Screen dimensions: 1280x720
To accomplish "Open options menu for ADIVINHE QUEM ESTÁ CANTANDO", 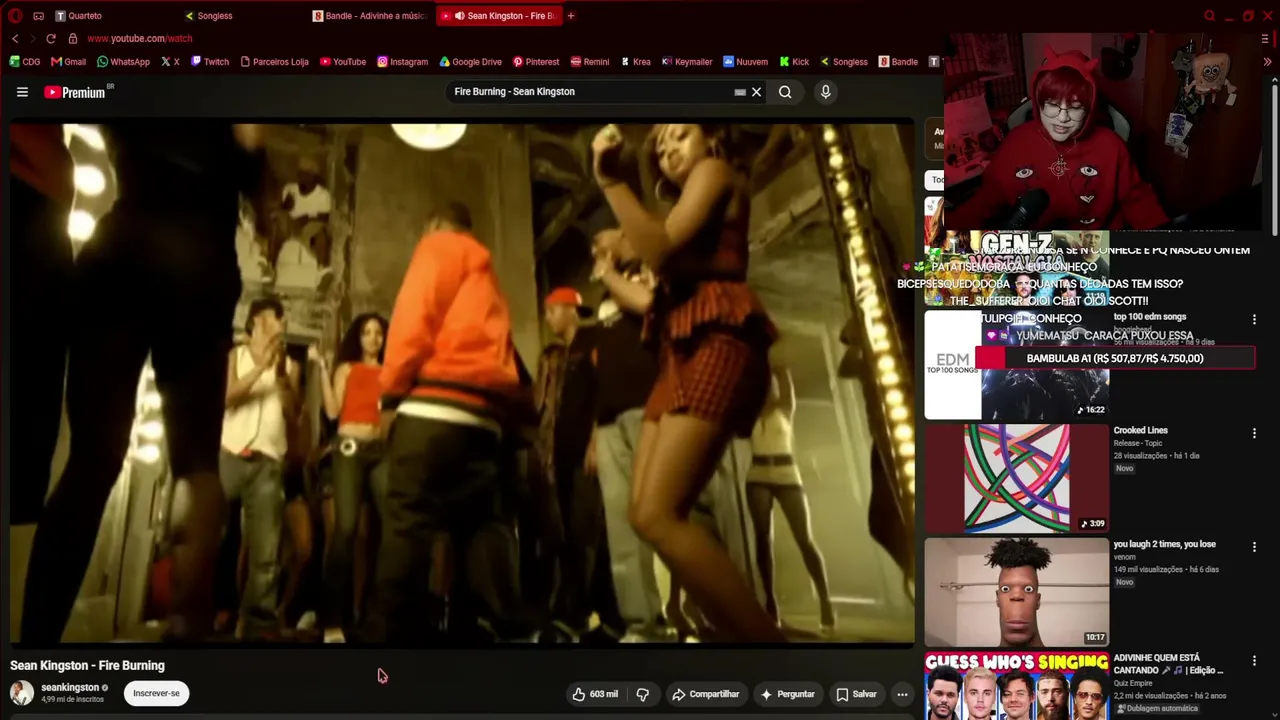I will (x=1254, y=661).
